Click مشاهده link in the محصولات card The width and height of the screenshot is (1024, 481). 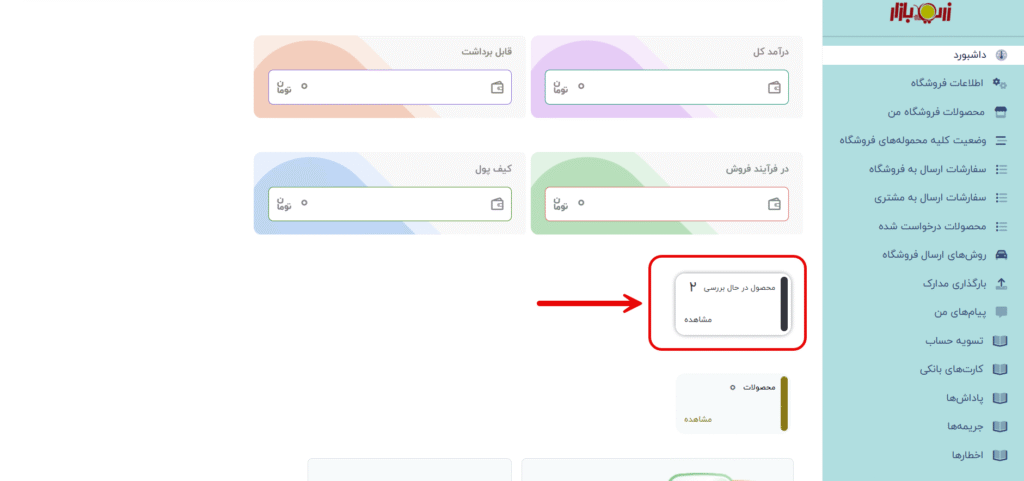click(x=698, y=419)
